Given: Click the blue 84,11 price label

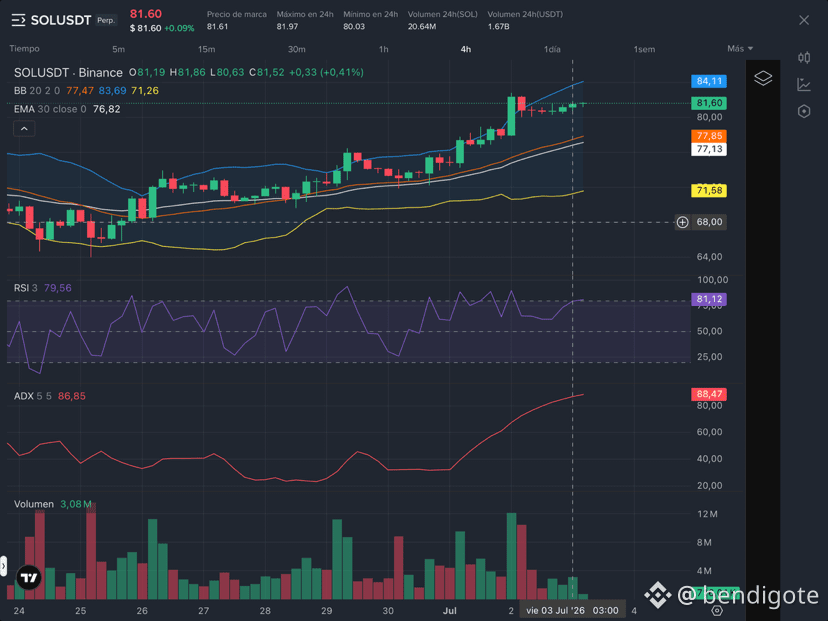Looking at the screenshot, I should (709, 81).
